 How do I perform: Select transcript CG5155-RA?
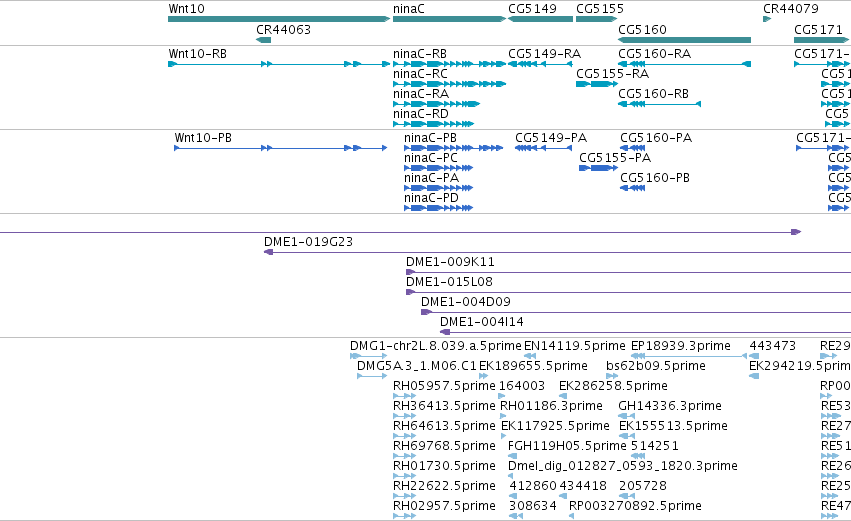[x=596, y=84]
